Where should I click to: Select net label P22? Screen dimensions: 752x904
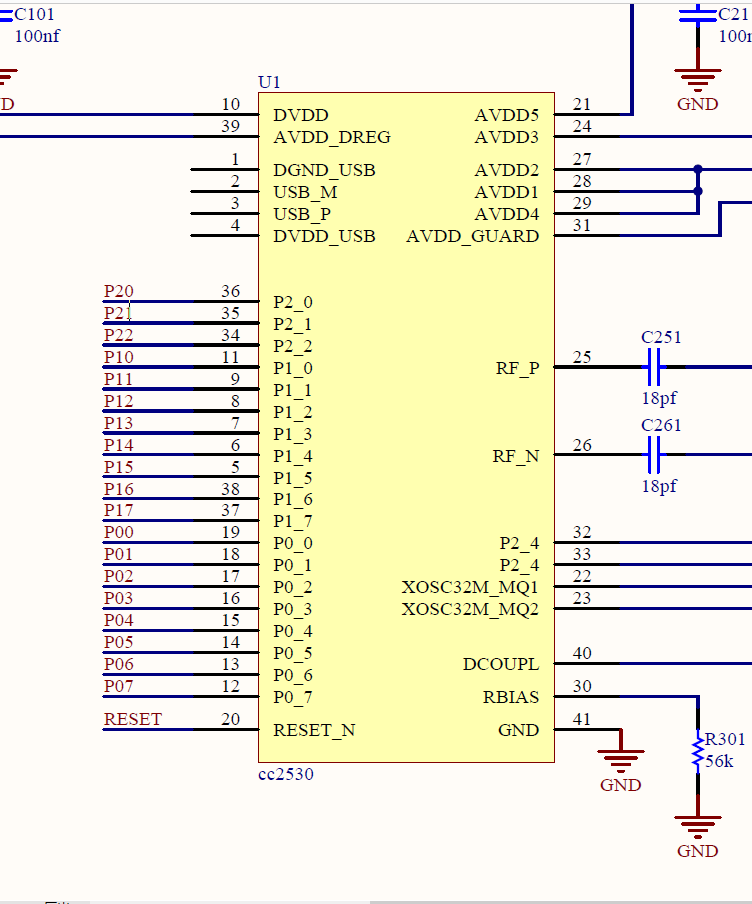pyautogui.click(x=119, y=335)
